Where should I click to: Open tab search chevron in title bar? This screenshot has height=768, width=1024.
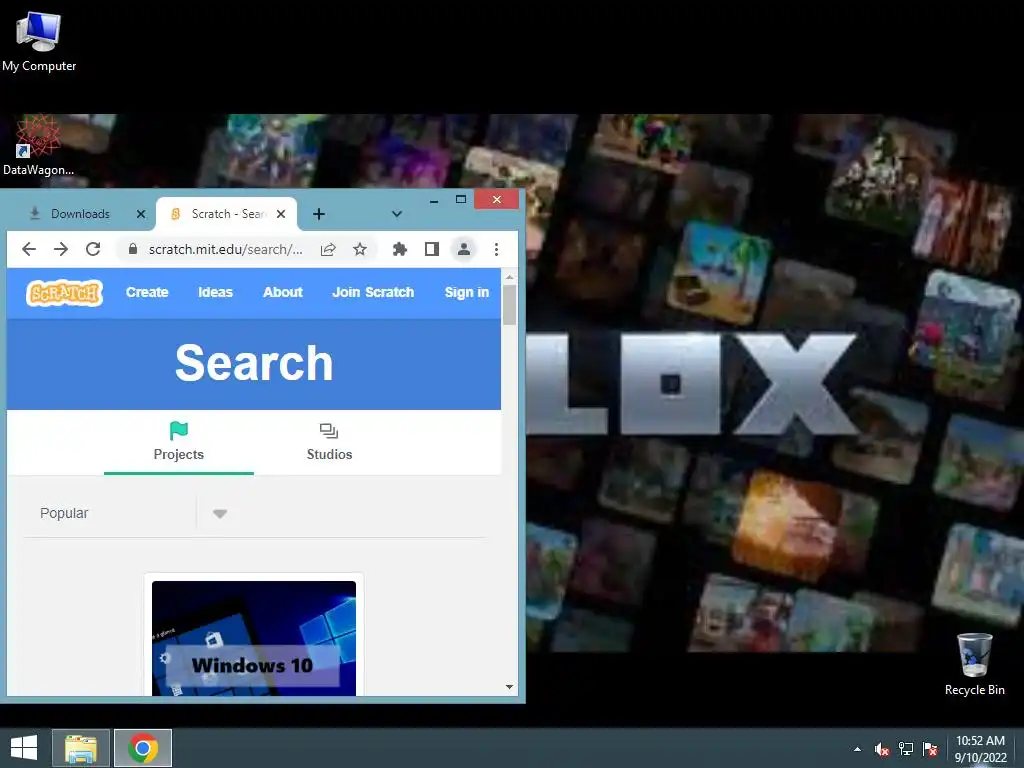(396, 214)
